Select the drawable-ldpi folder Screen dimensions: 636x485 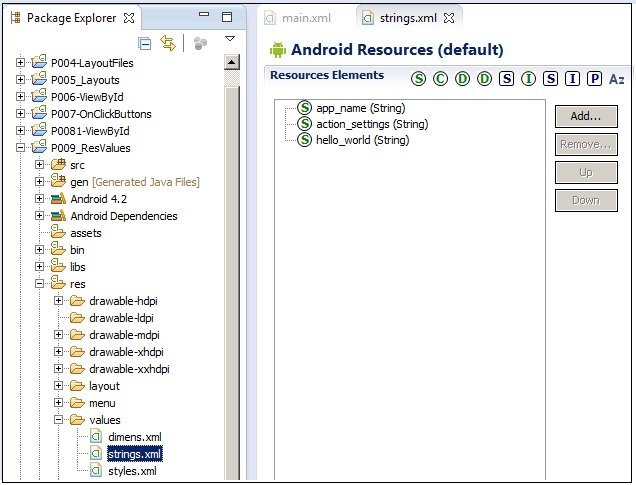tap(121, 318)
